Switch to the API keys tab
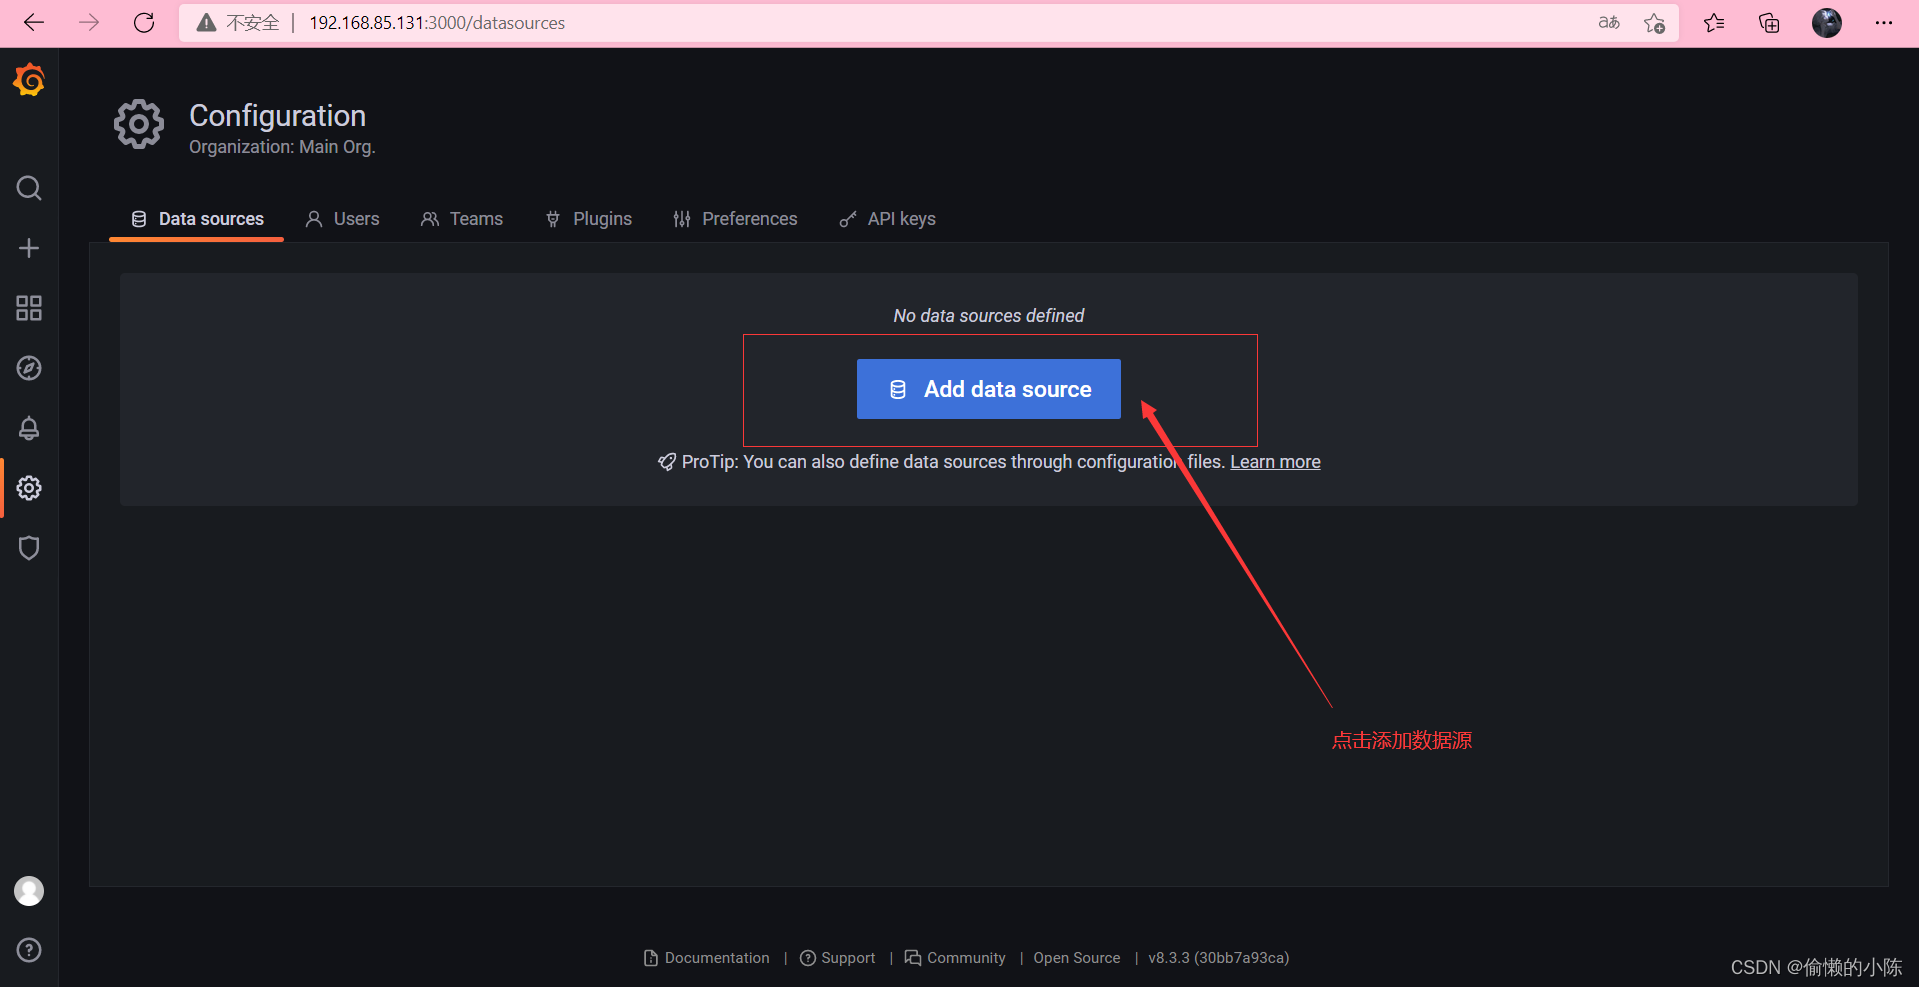Image resolution: width=1919 pixels, height=987 pixels. tap(887, 219)
